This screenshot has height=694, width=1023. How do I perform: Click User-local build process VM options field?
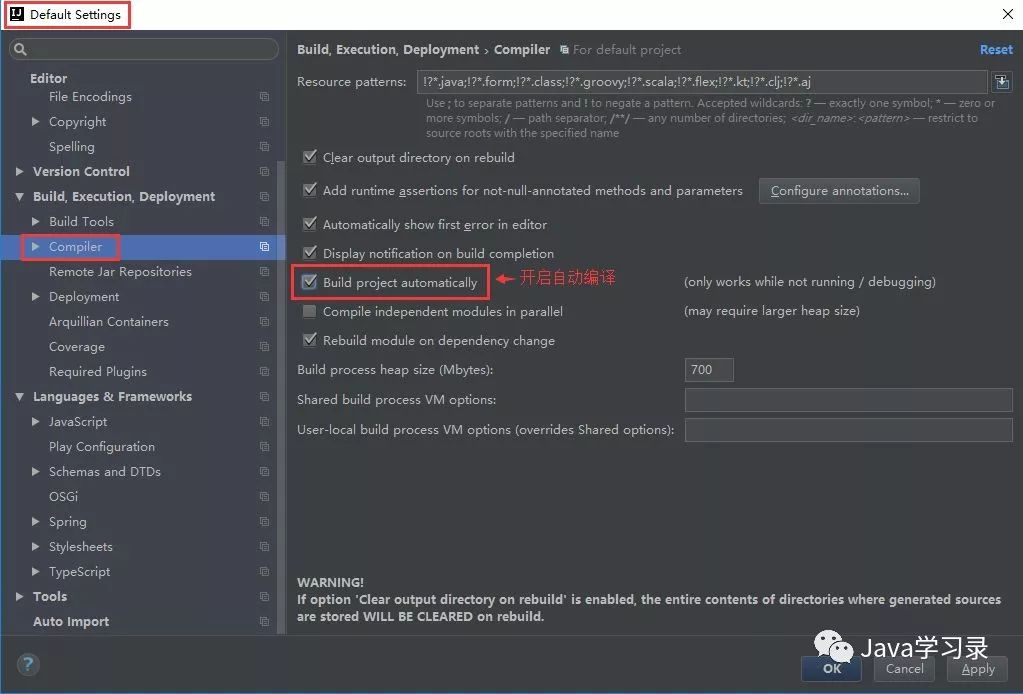848,430
